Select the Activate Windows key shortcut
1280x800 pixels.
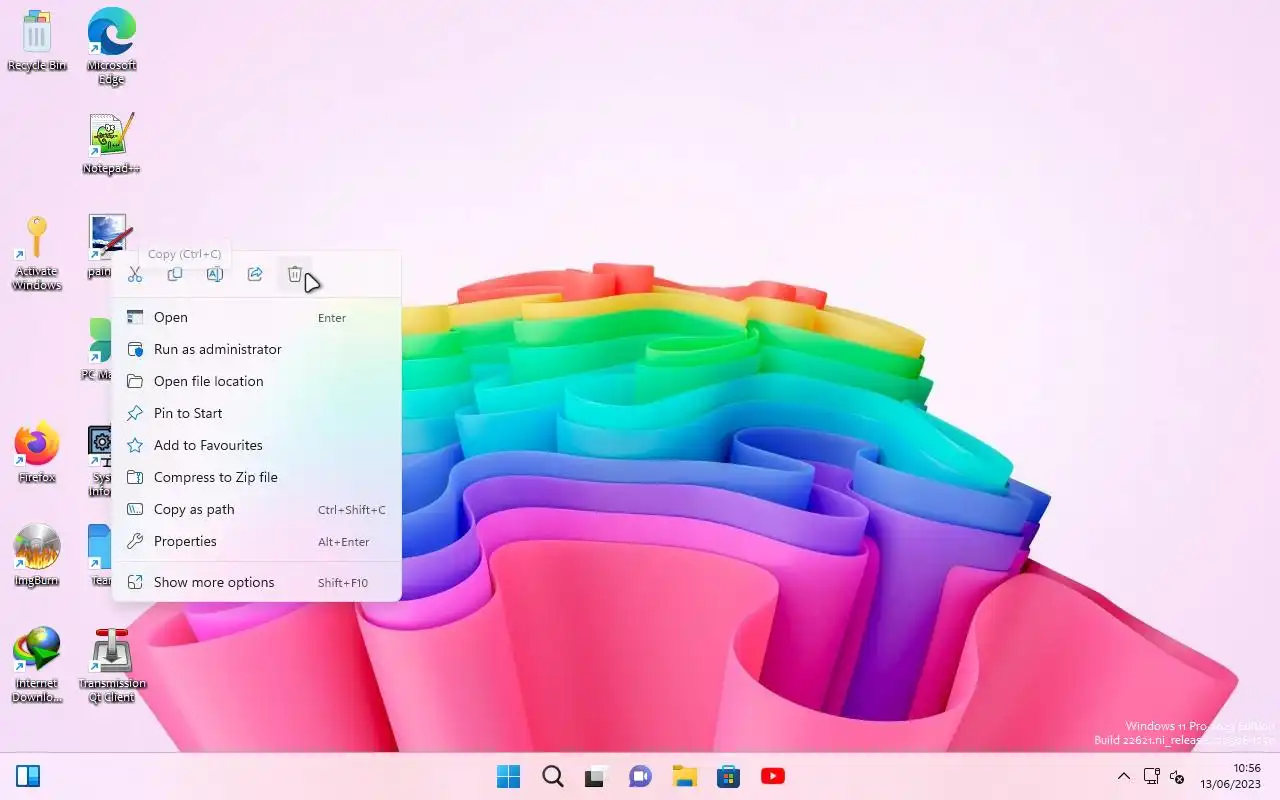tap(37, 254)
